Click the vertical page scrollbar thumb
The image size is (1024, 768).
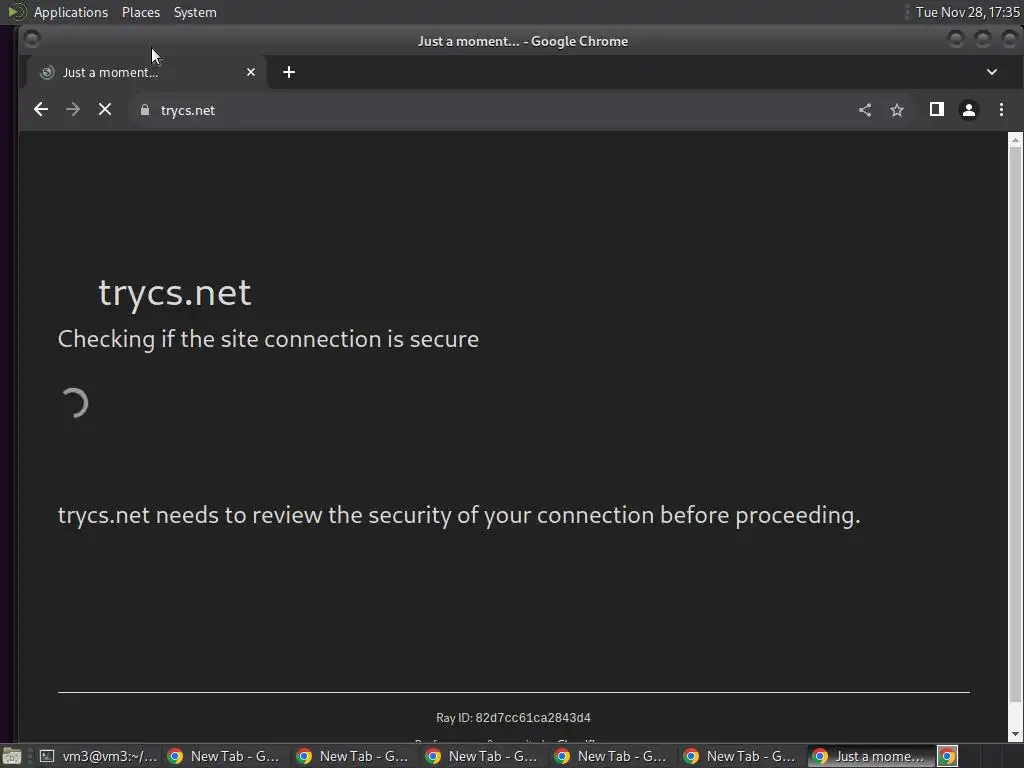pyautogui.click(x=1015, y=424)
